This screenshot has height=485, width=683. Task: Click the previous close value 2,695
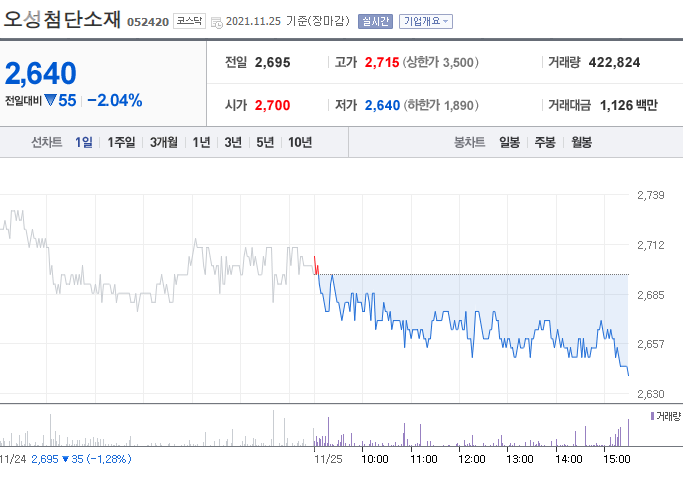pyautogui.click(x=272, y=62)
